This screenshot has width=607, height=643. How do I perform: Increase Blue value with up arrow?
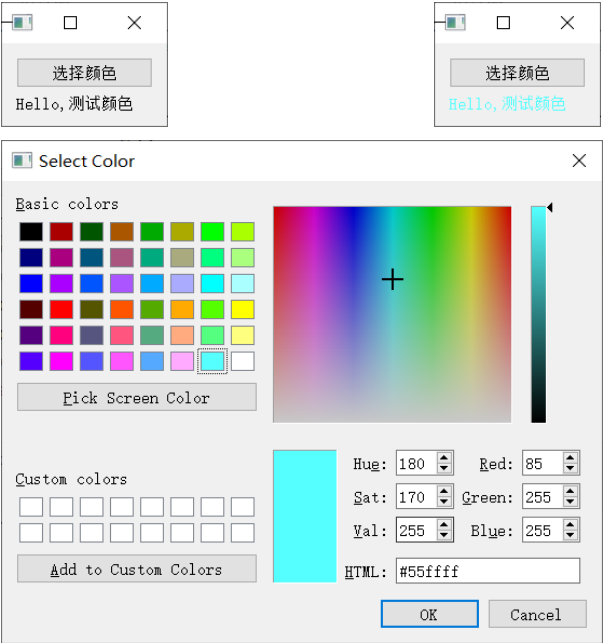pyautogui.click(x=570, y=525)
